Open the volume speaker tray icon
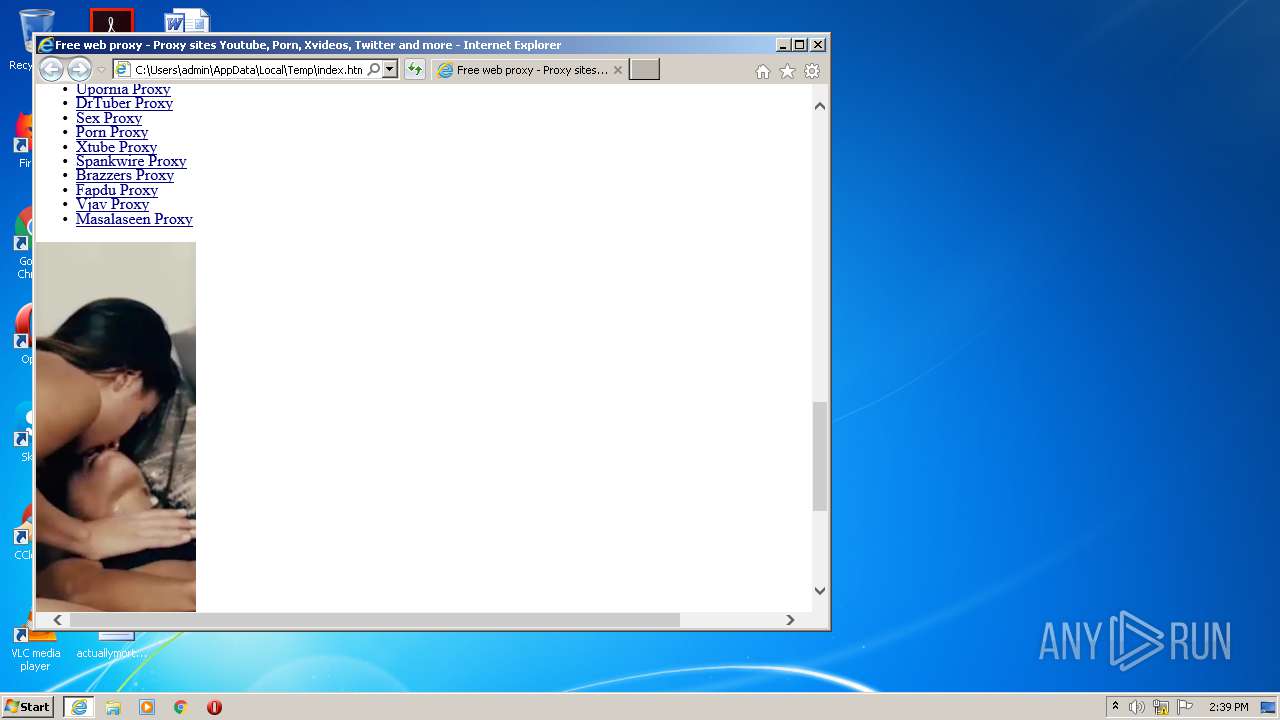This screenshot has height=720, width=1280. pos(1137,707)
